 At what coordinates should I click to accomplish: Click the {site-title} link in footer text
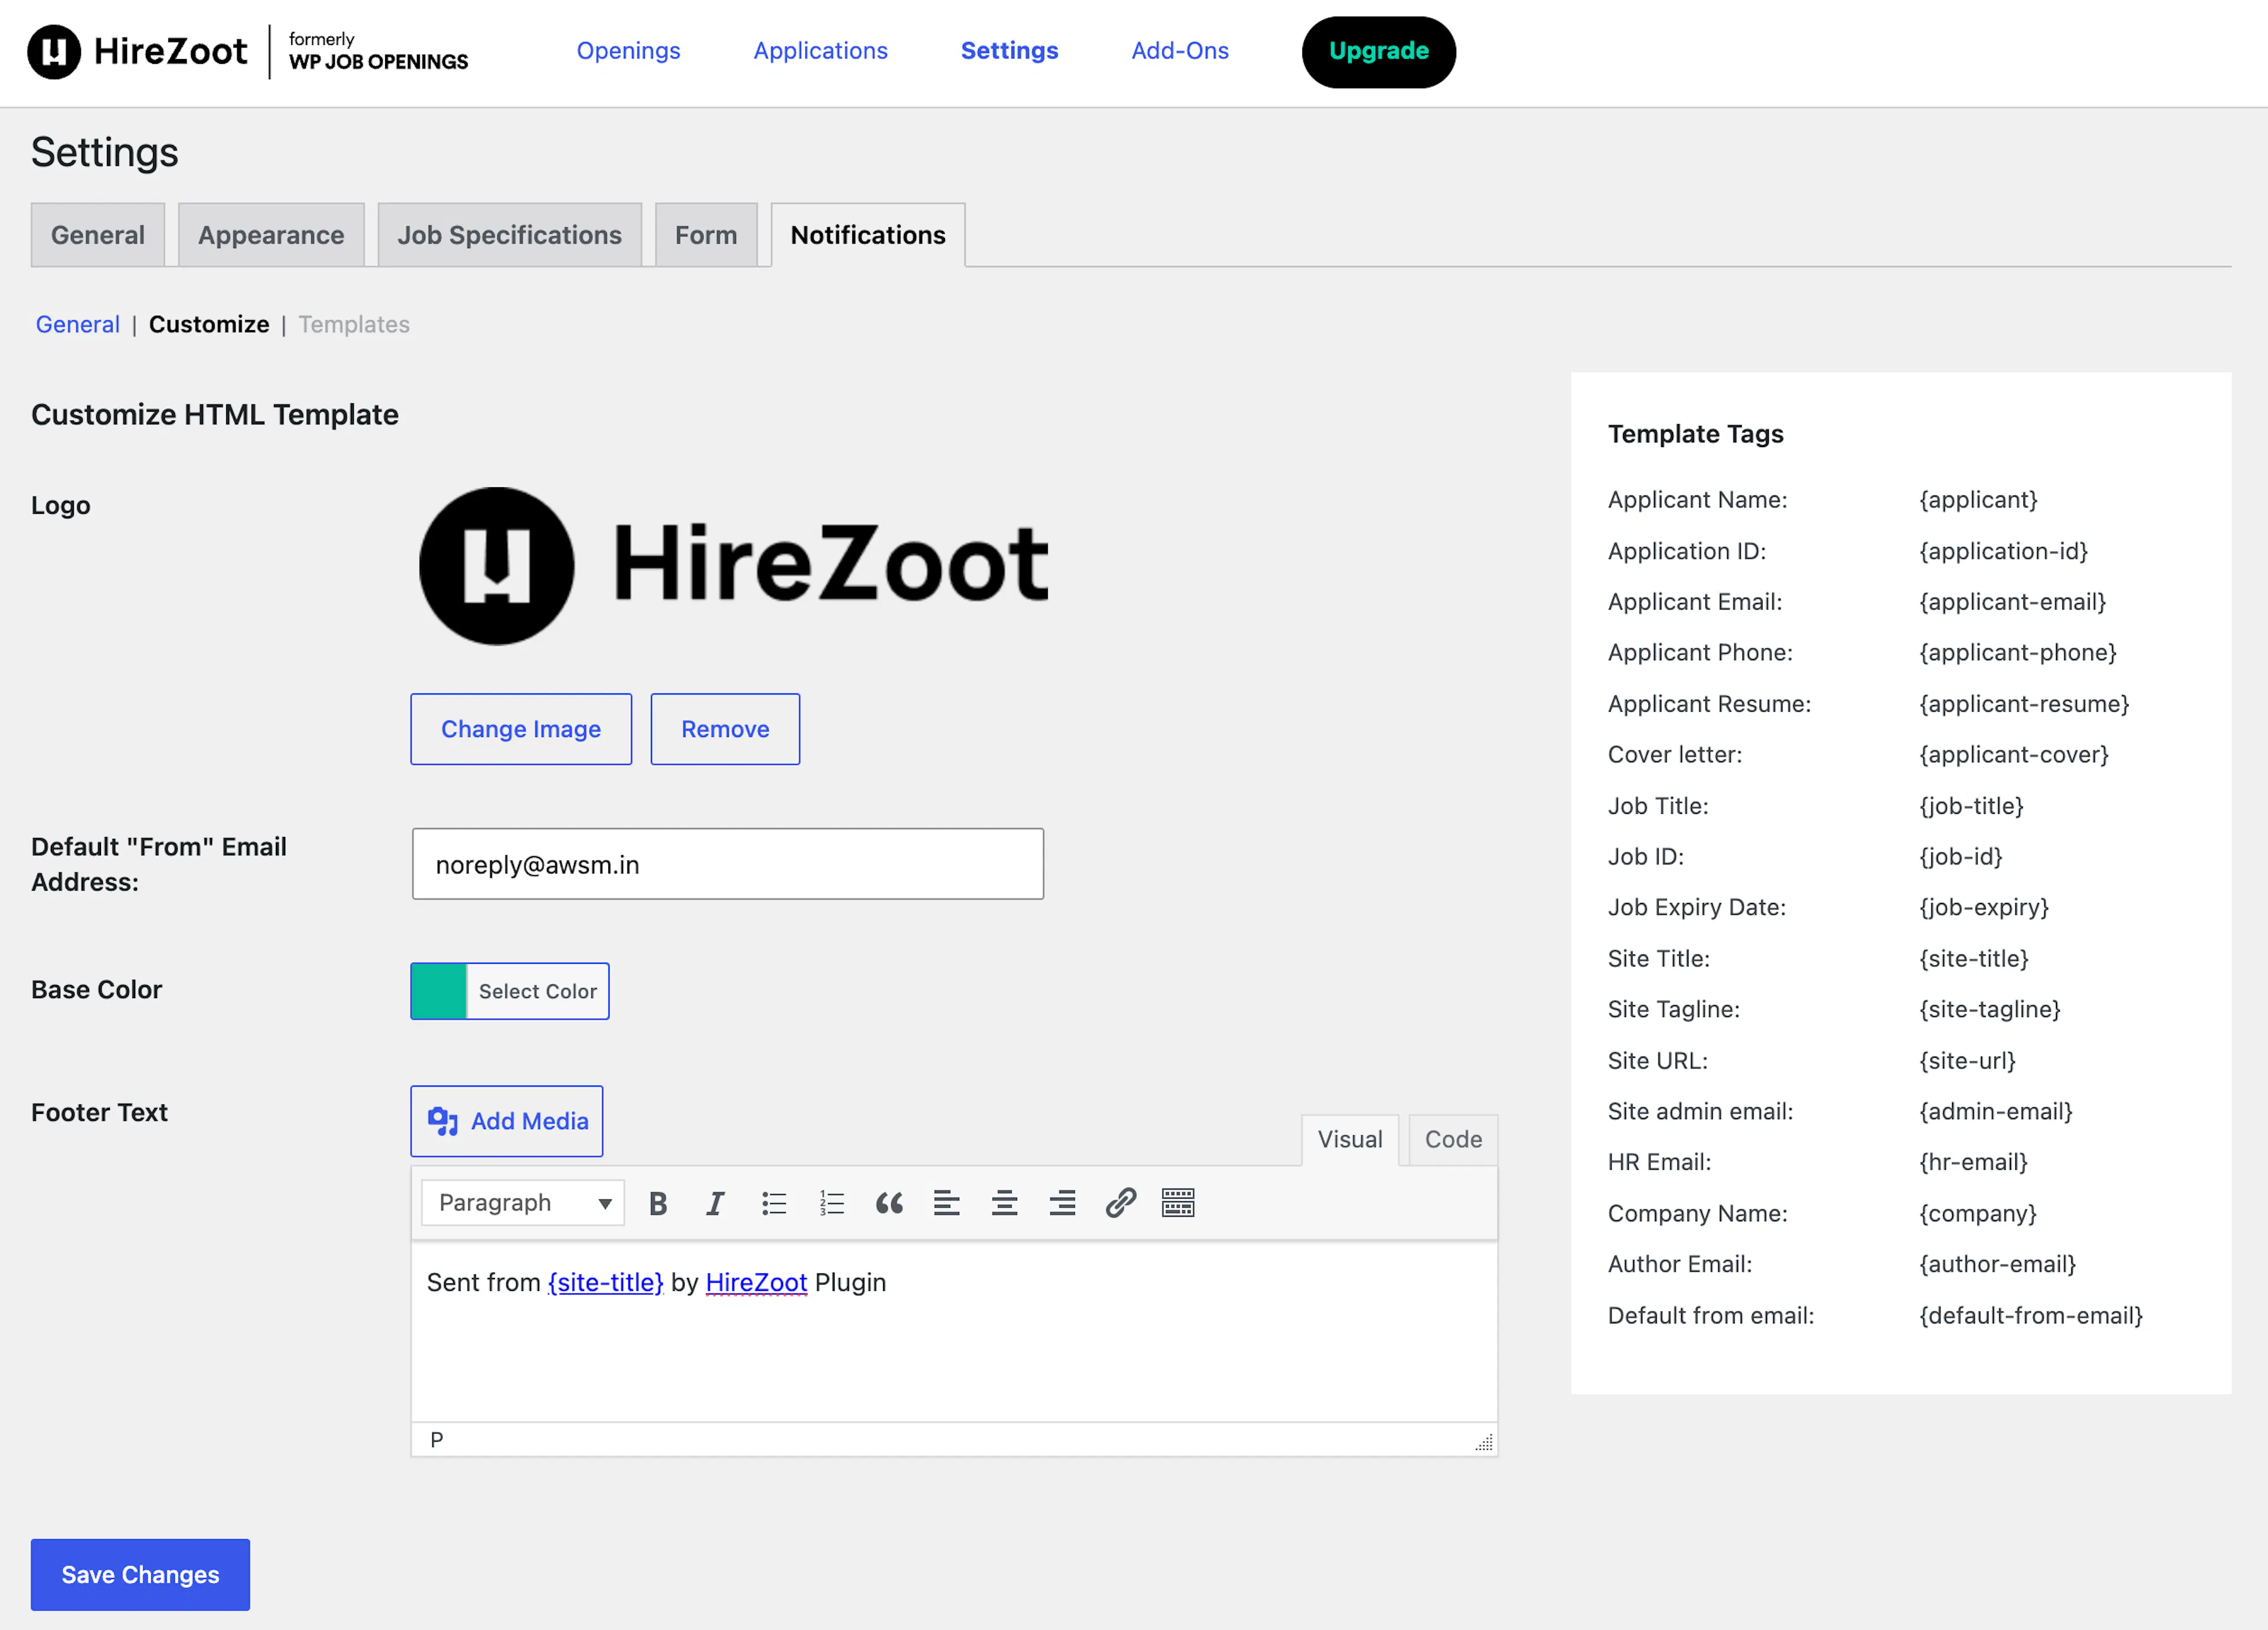pyautogui.click(x=605, y=1283)
